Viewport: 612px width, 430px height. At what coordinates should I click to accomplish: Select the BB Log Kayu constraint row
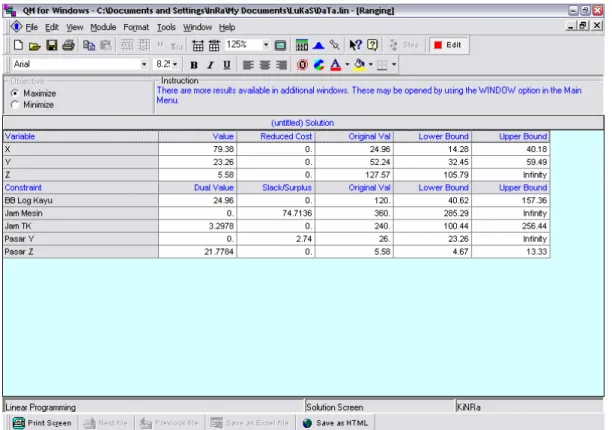[276, 201]
